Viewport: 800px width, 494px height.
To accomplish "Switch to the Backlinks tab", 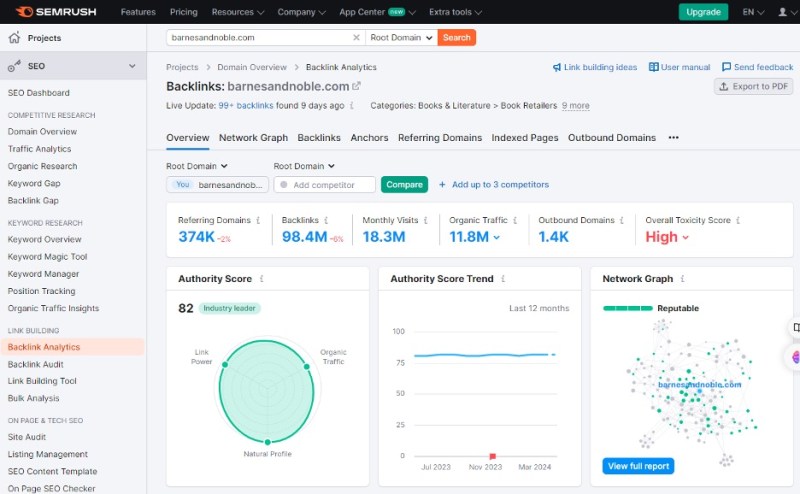I will click(x=319, y=138).
